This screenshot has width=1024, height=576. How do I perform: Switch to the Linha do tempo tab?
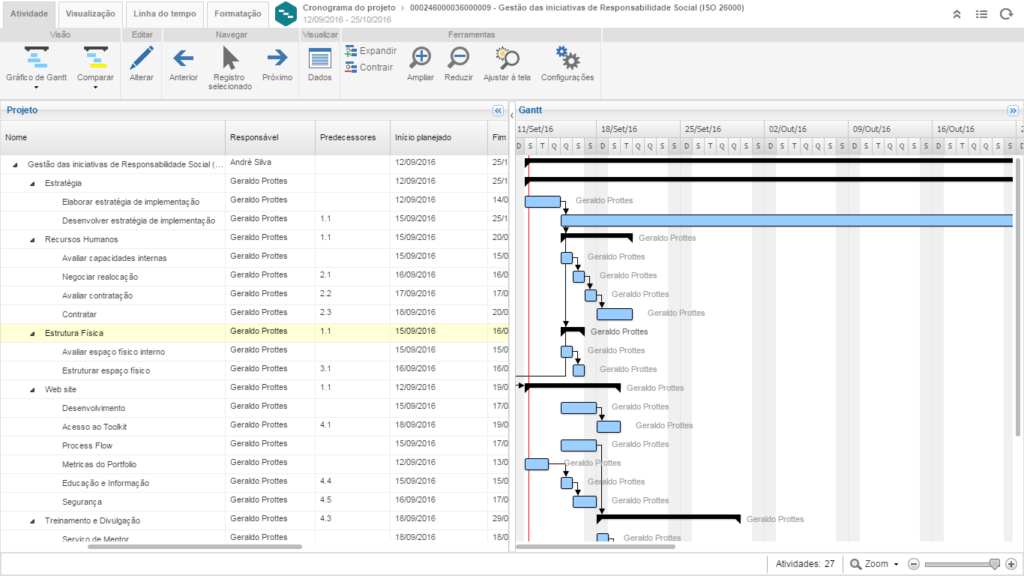pos(164,14)
